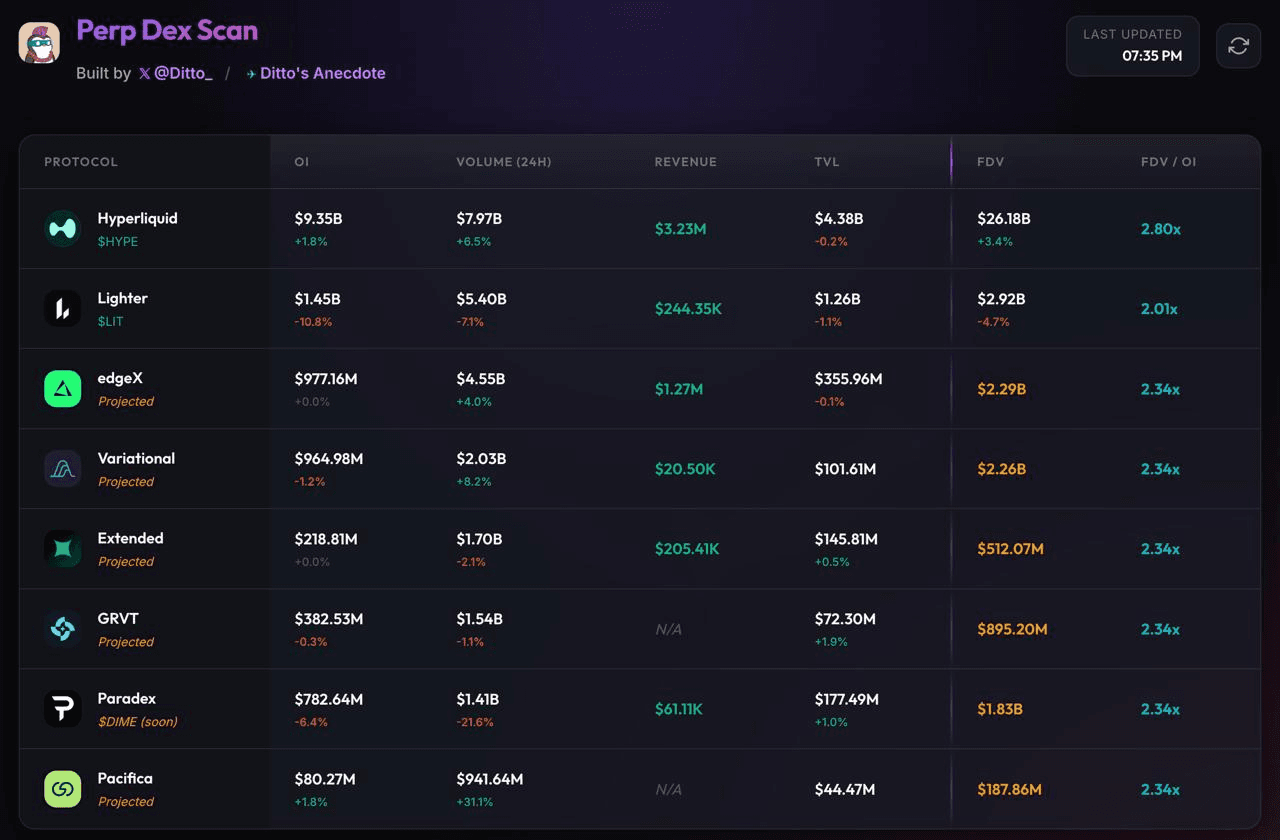Click the Variational protocol logo

[62, 469]
